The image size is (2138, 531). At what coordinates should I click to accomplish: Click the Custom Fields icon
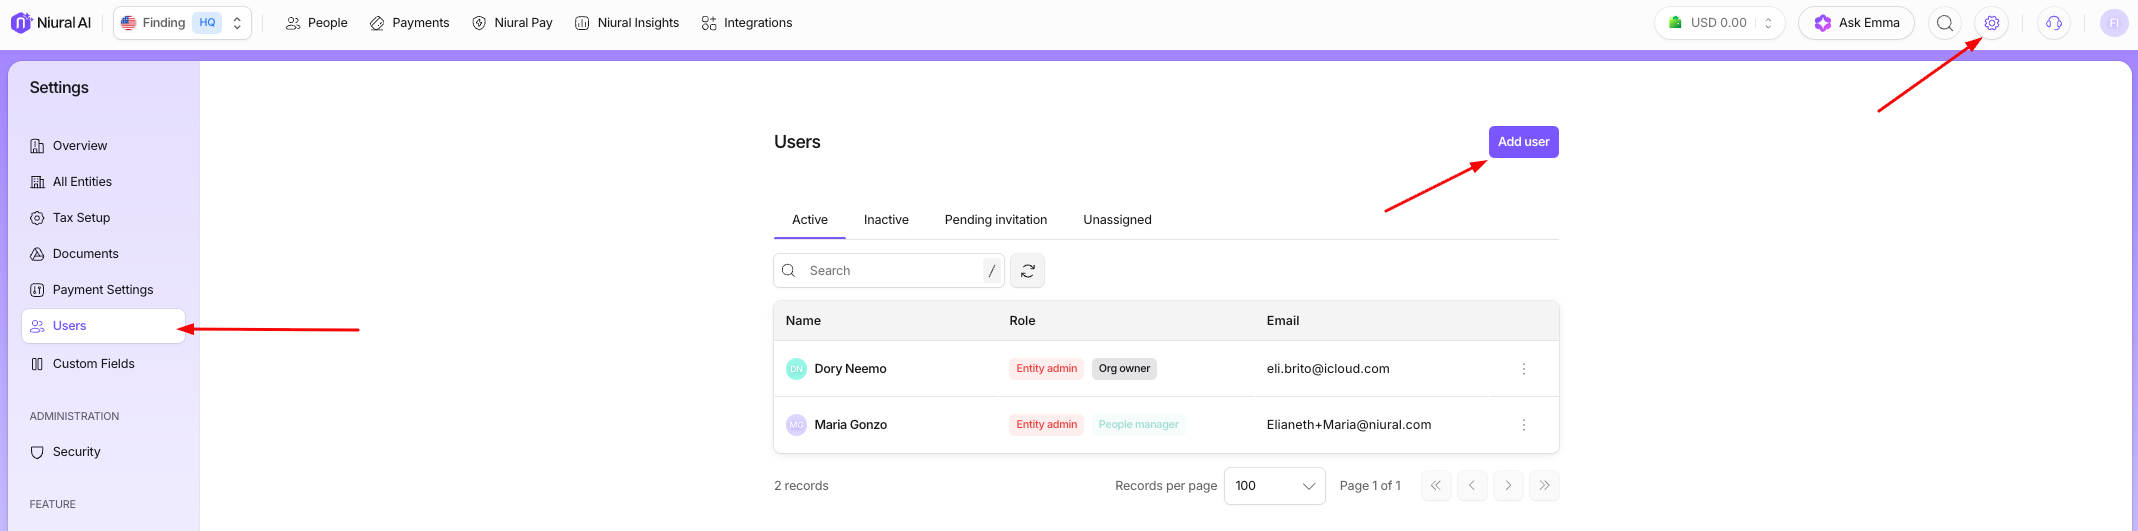coord(37,364)
